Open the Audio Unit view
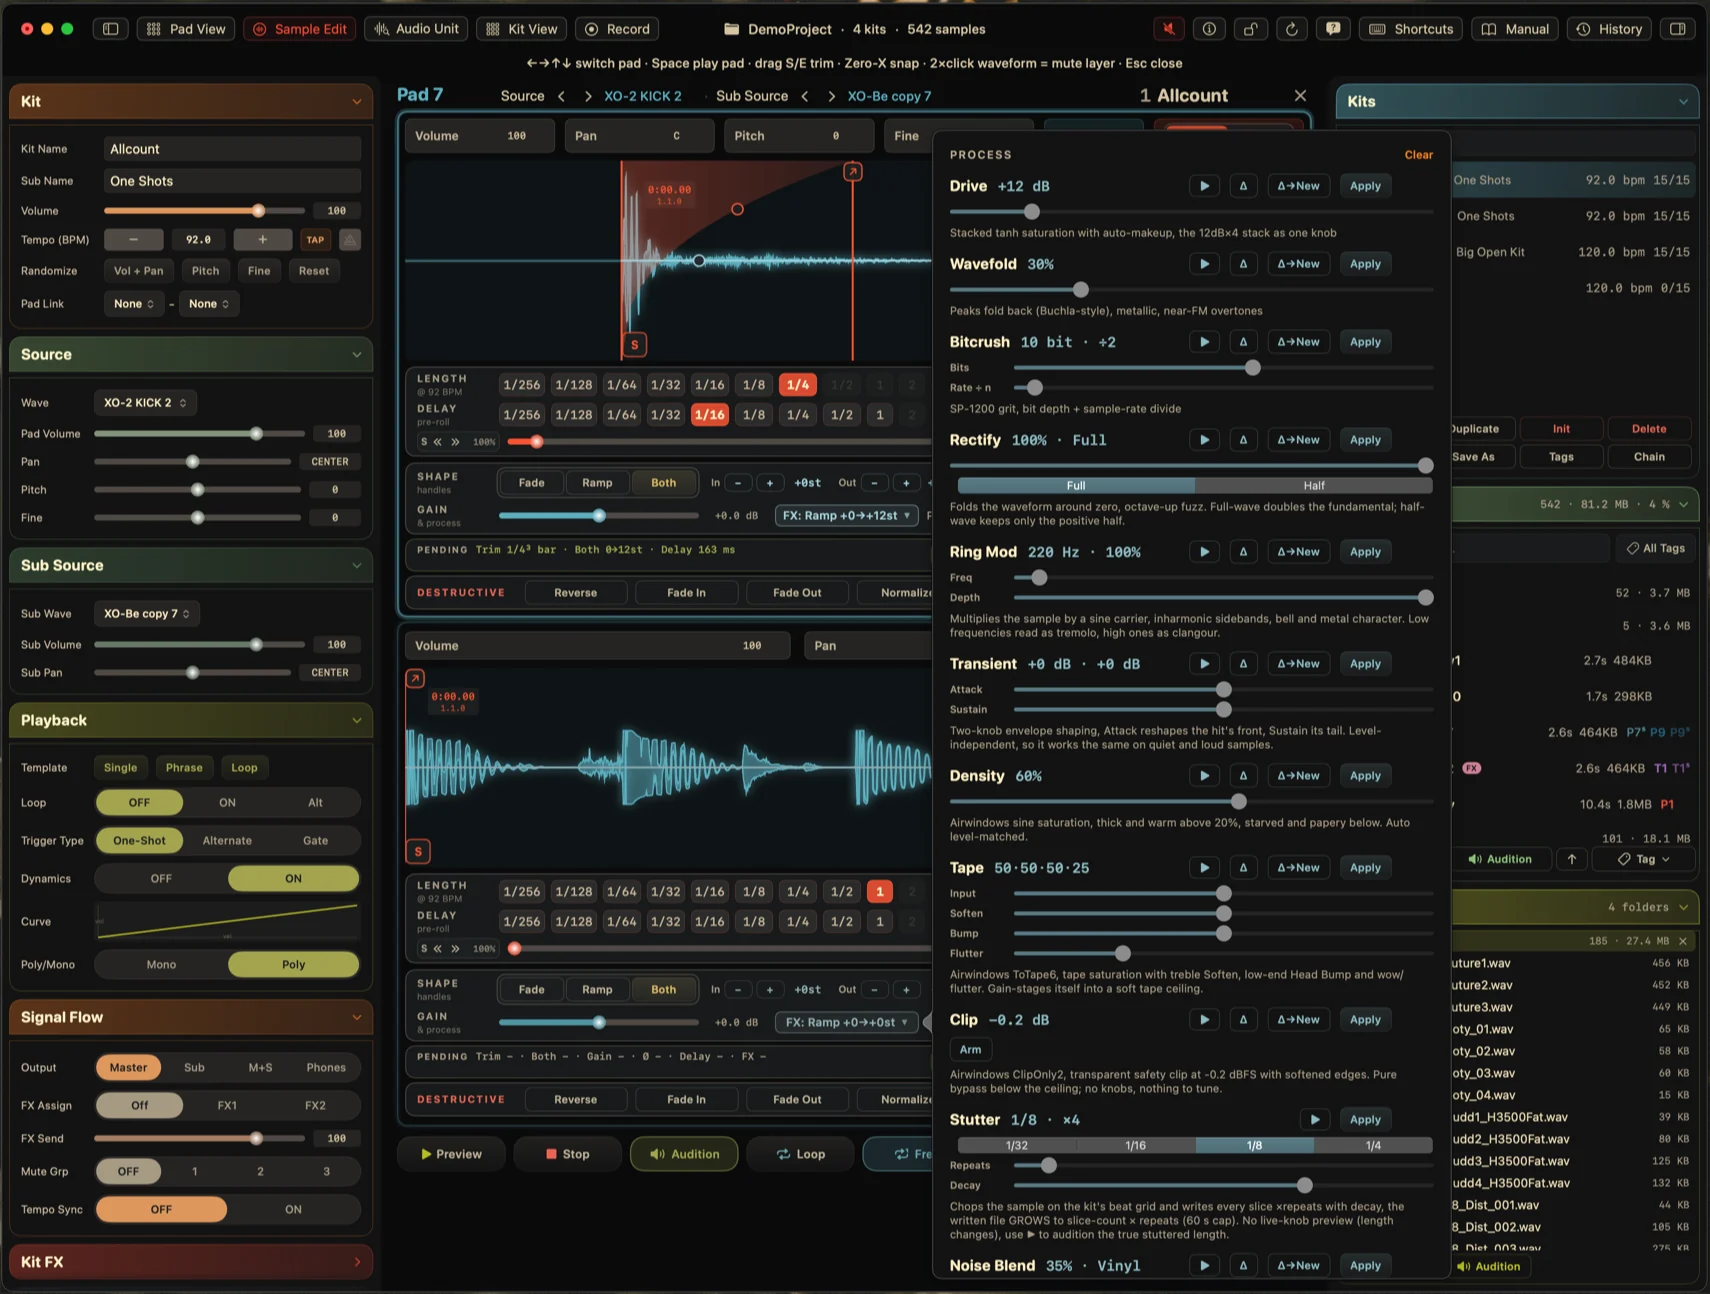The width and height of the screenshot is (1710, 1294). (416, 29)
